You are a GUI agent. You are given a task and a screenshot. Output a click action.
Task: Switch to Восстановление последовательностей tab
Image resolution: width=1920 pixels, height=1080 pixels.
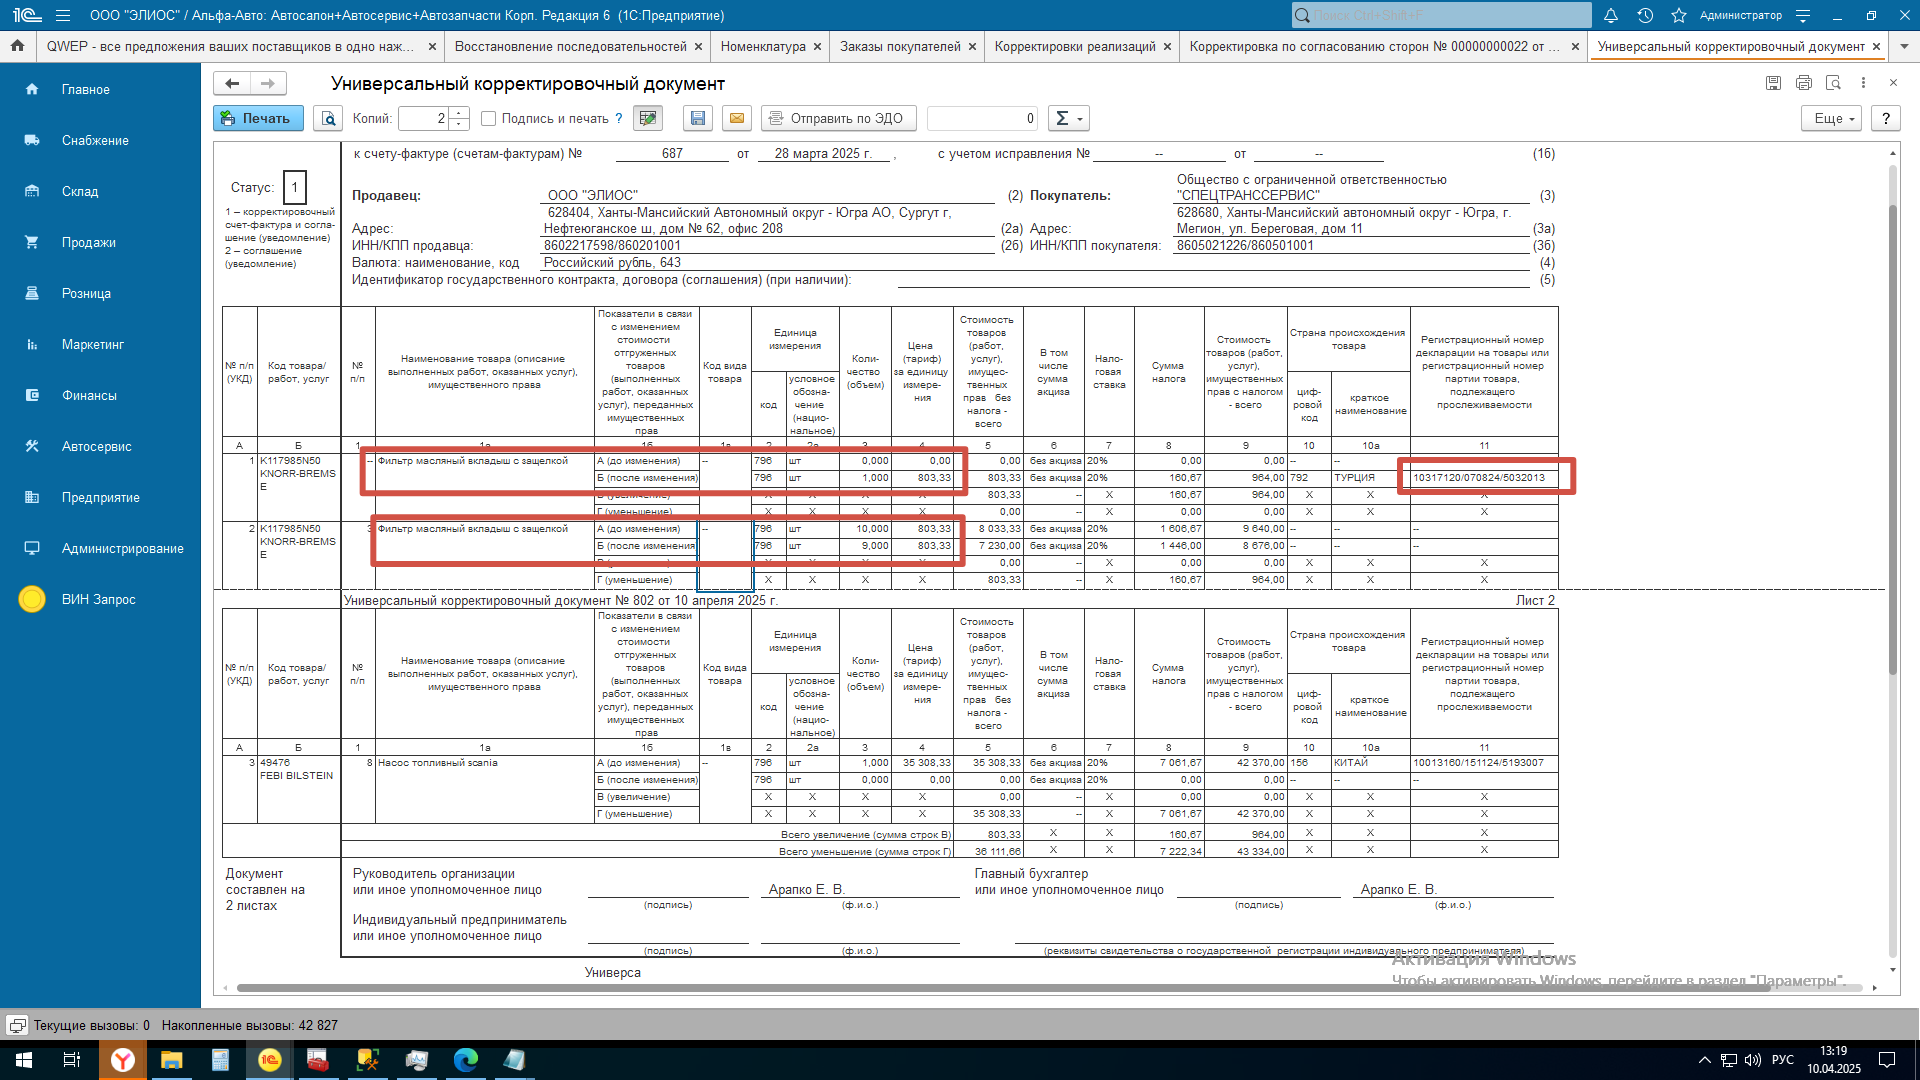[x=570, y=46]
